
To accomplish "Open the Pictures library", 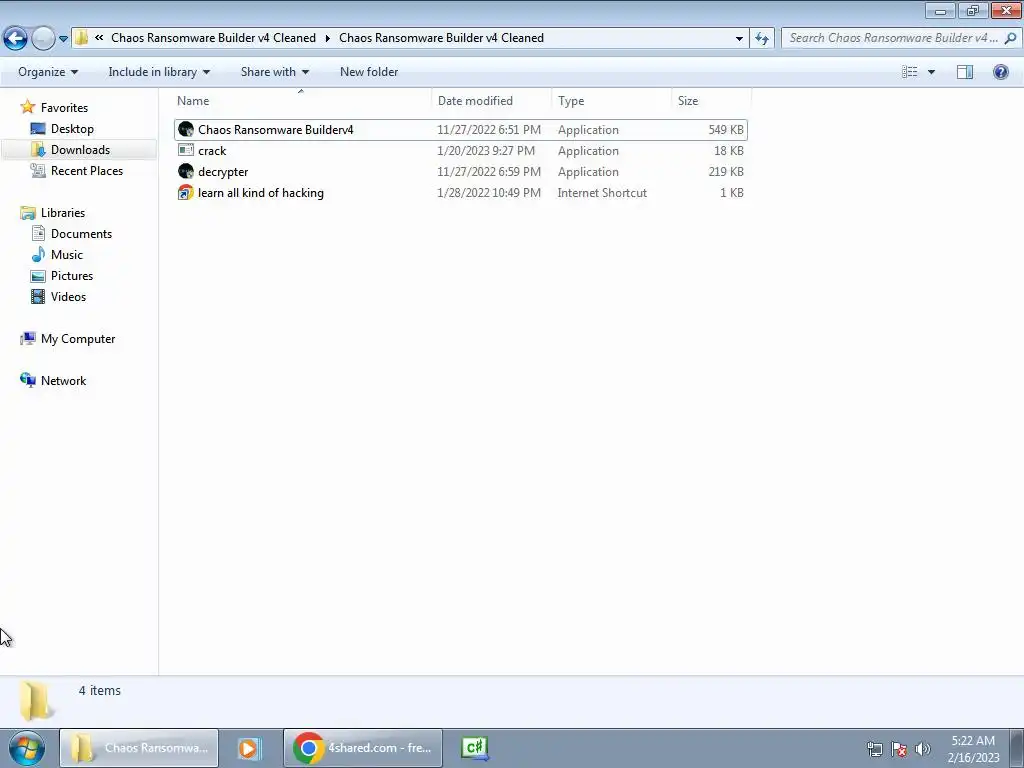I will [72, 276].
